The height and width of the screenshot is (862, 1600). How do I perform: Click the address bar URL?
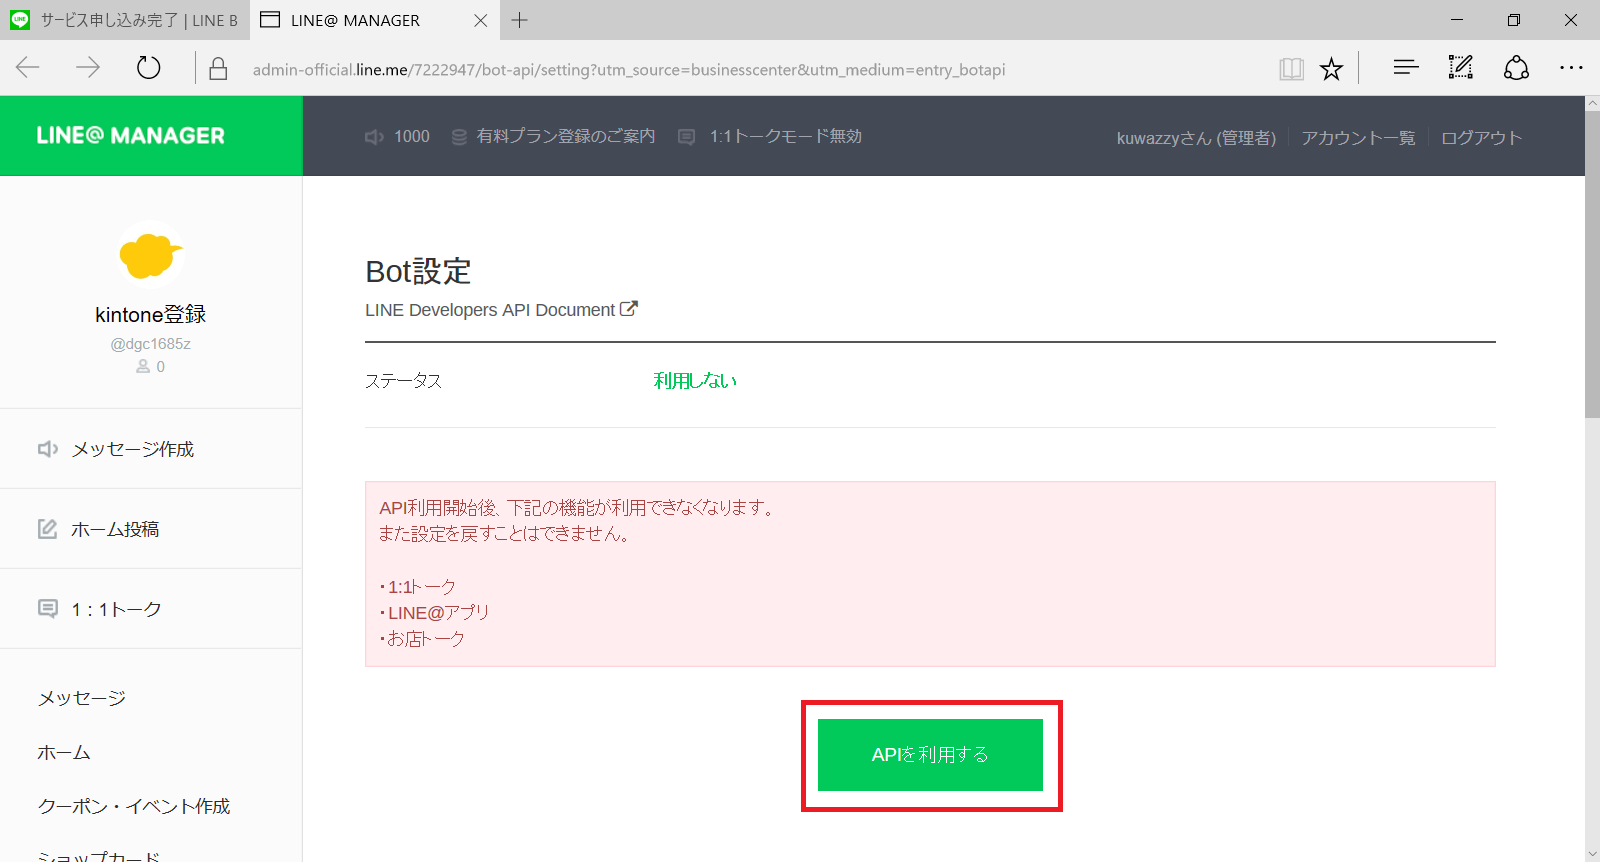[629, 69]
